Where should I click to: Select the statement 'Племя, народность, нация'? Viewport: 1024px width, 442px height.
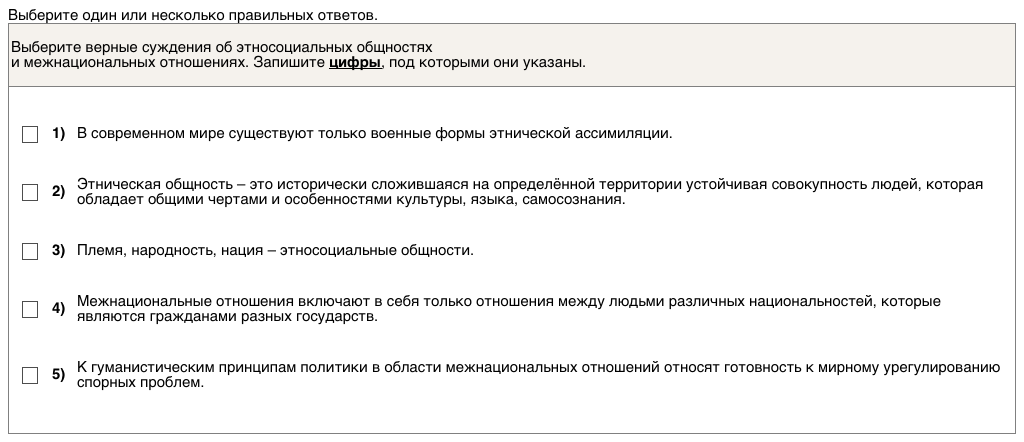click(x=275, y=250)
